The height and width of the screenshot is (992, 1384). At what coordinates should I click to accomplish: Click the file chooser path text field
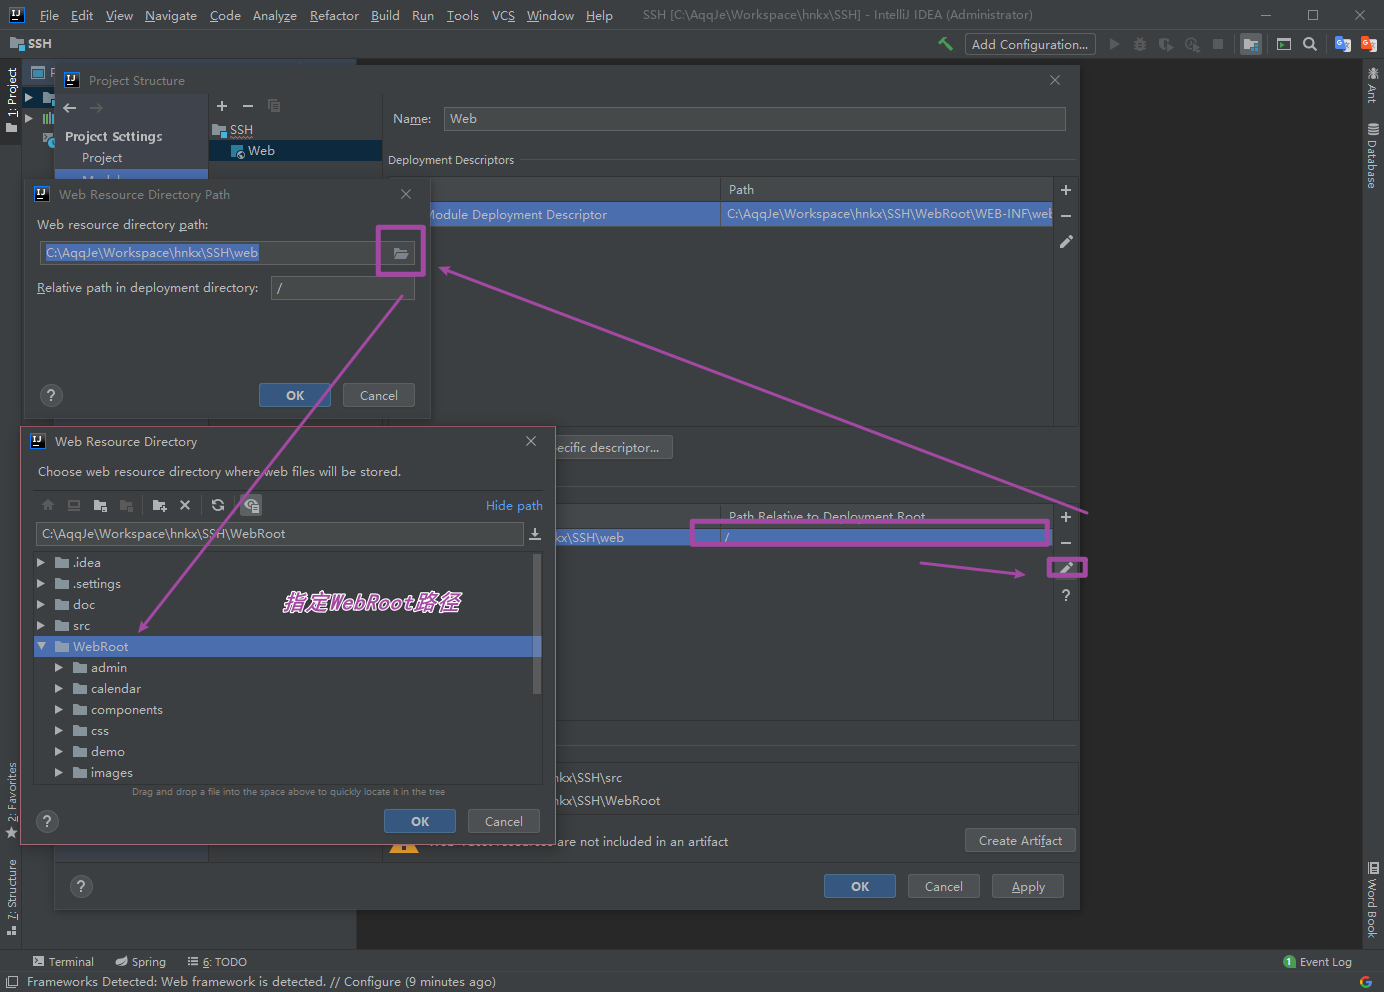(280, 534)
